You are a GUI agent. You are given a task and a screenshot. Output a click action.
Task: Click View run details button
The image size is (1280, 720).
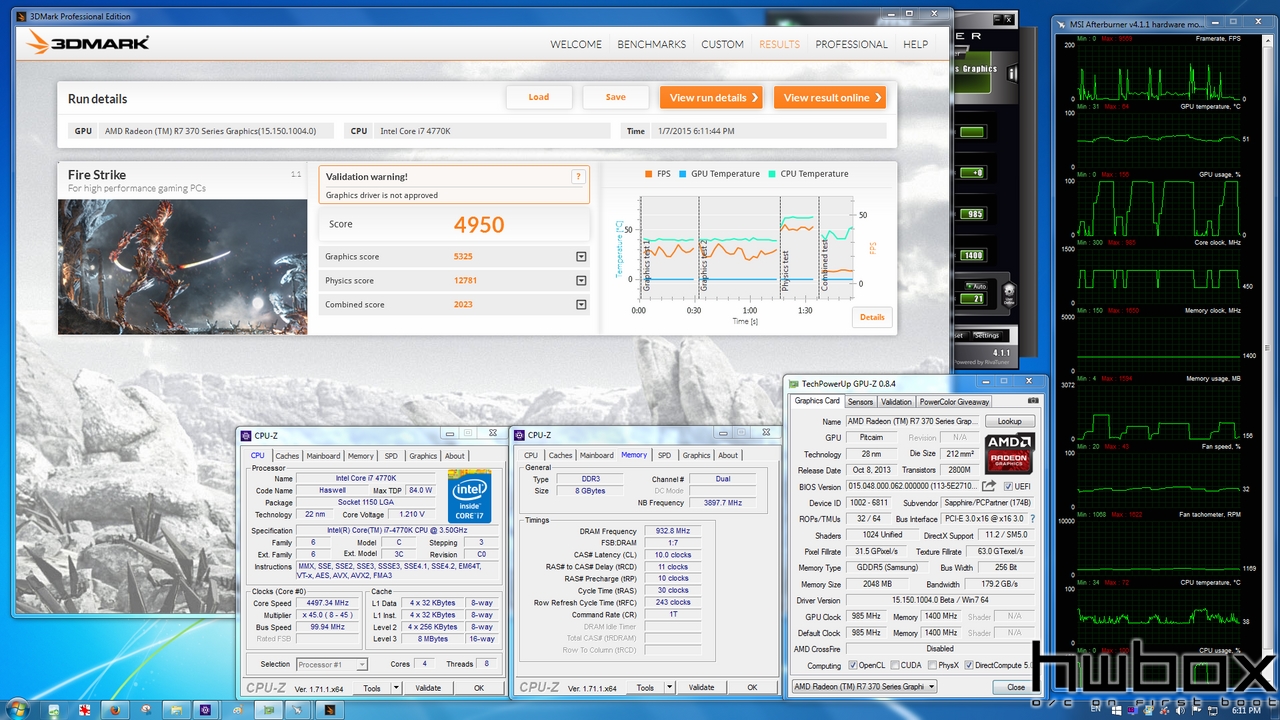tap(712, 97)
